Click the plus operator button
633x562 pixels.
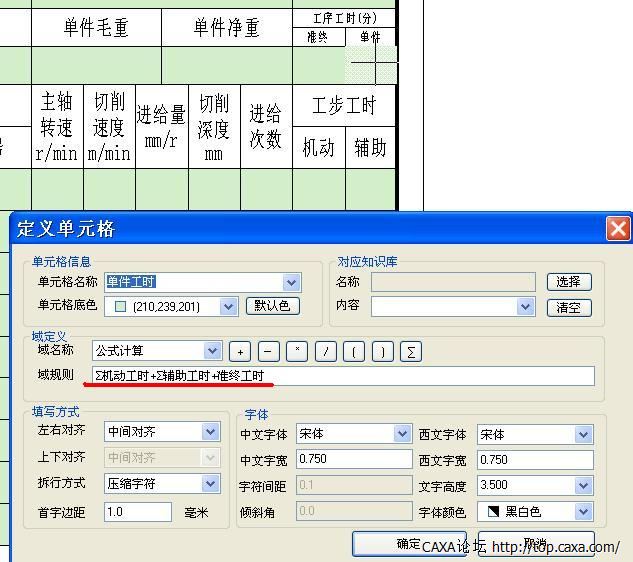tap(240, 351)
